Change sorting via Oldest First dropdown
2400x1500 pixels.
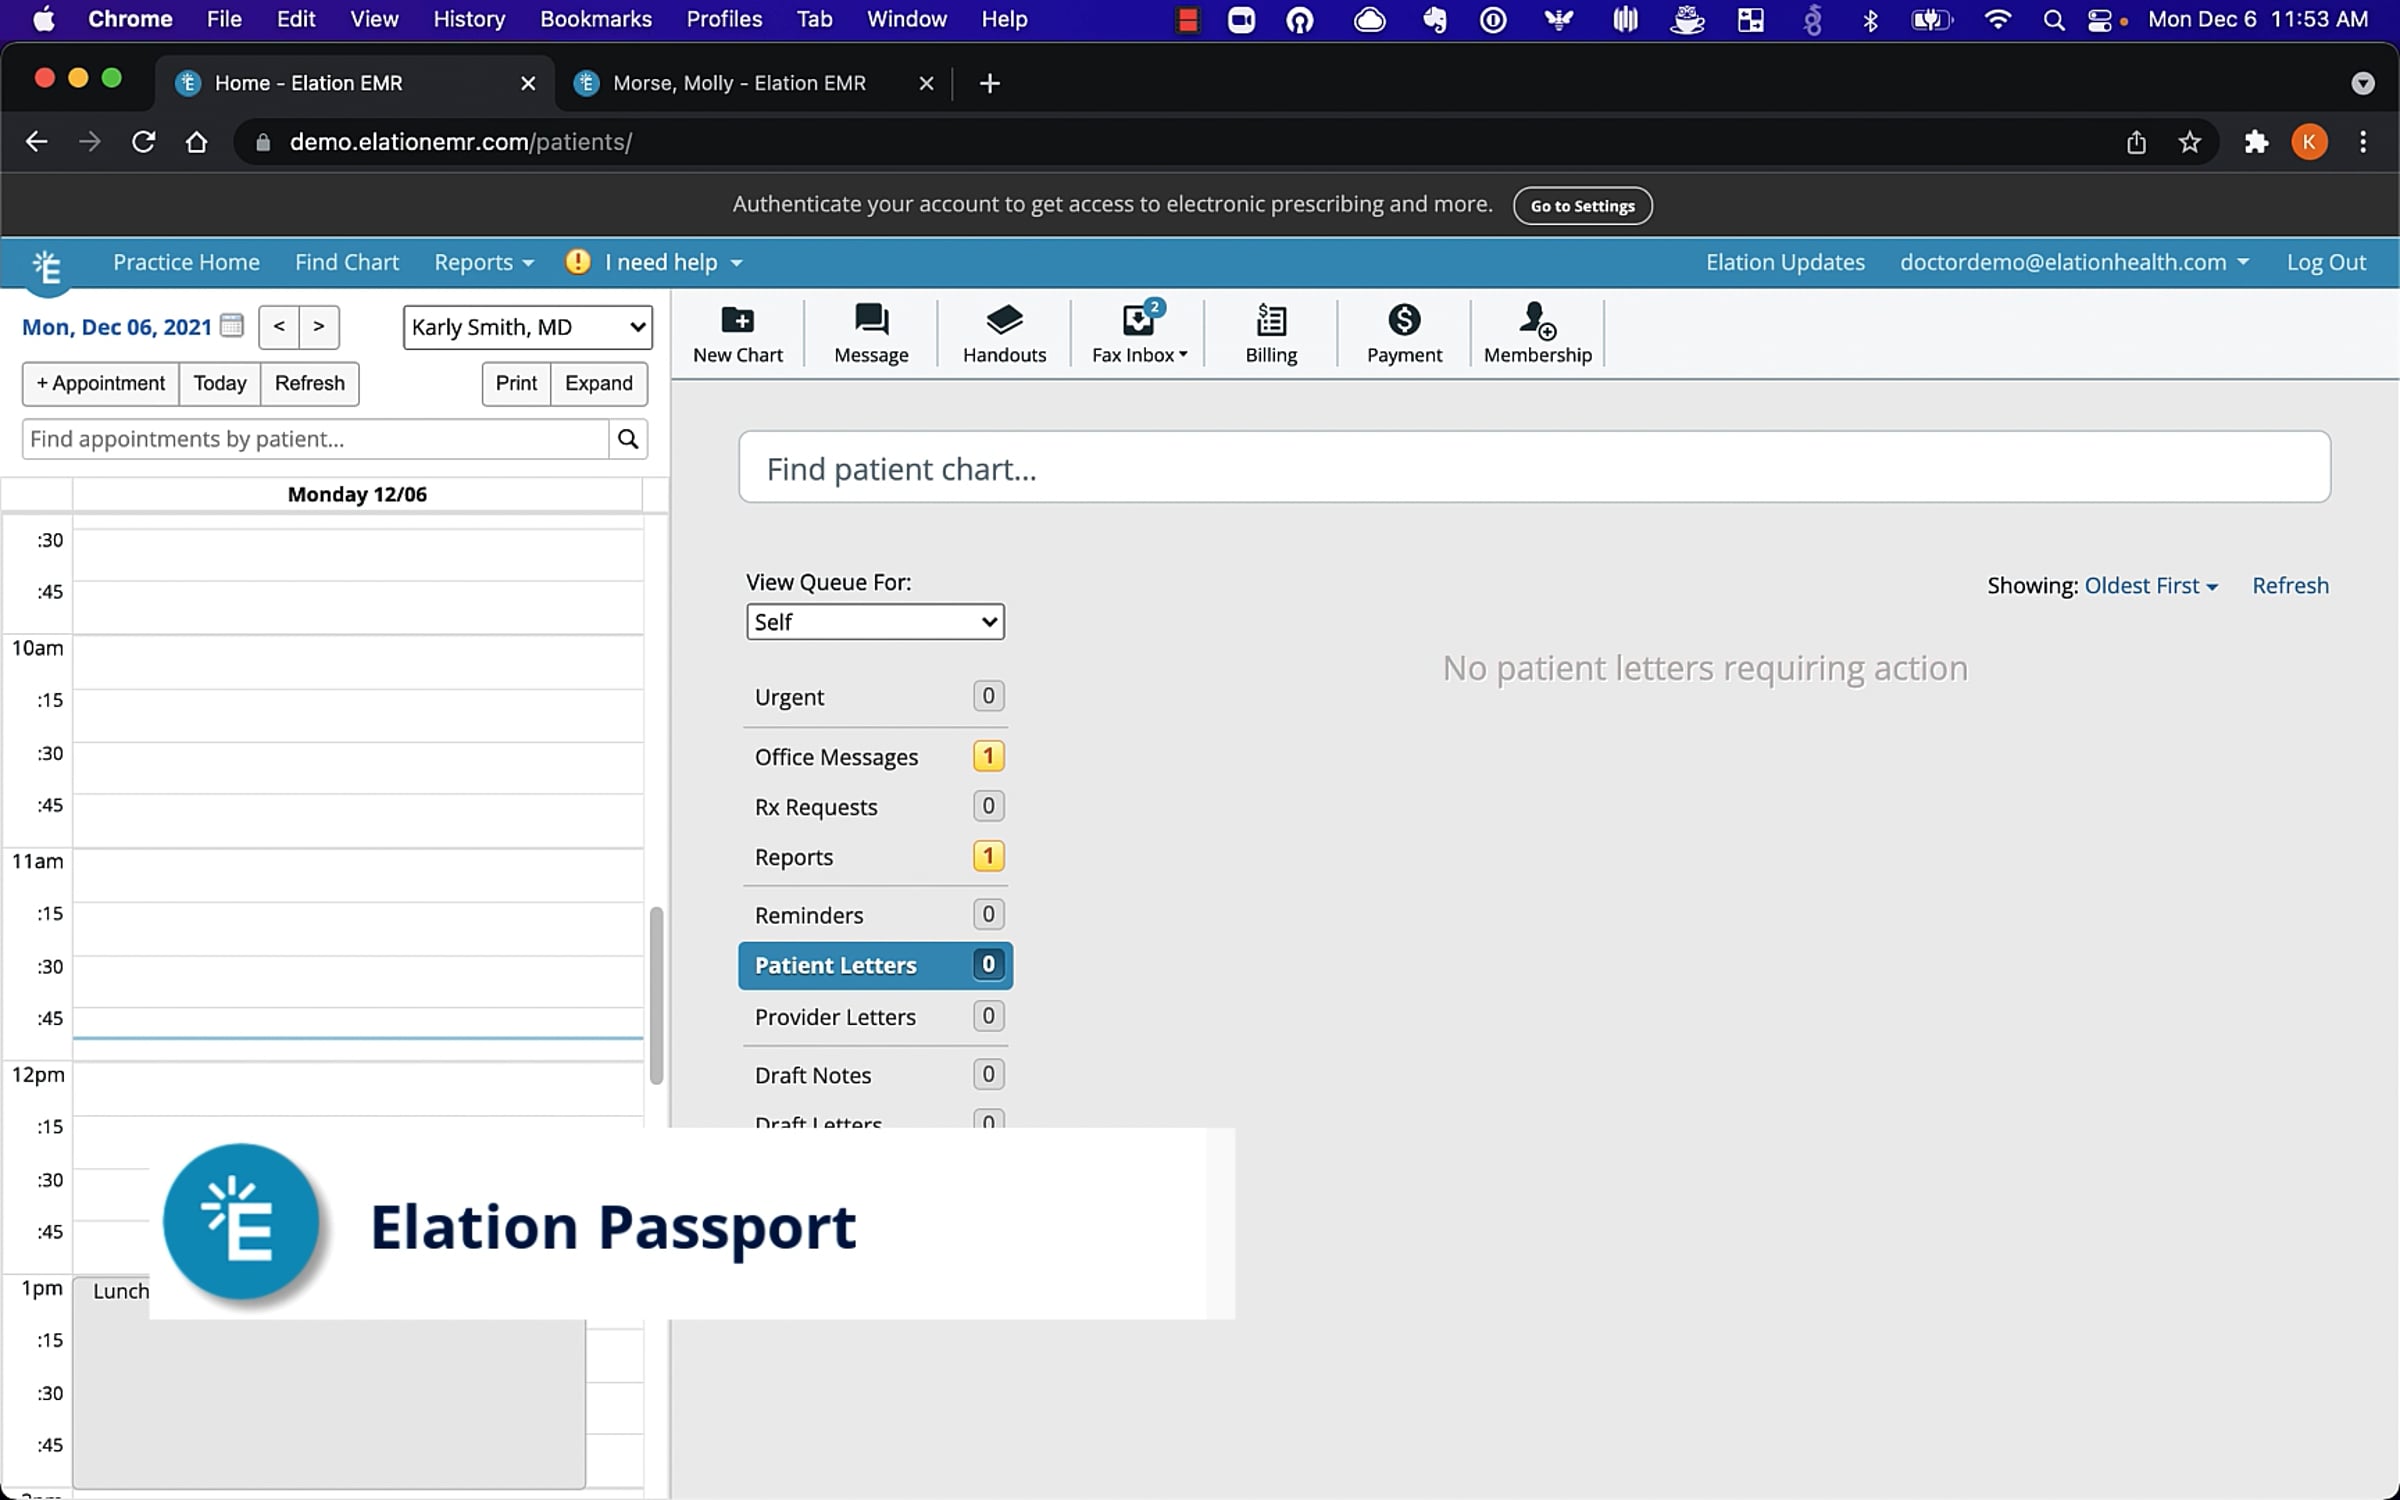point(2151,586)
